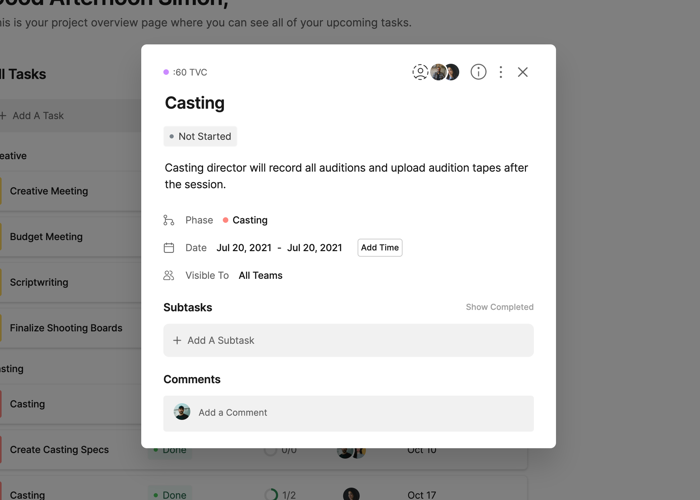Screen dimensions: 700x500
Task: Click the Visible To people icon
Action: click(169, 275)
